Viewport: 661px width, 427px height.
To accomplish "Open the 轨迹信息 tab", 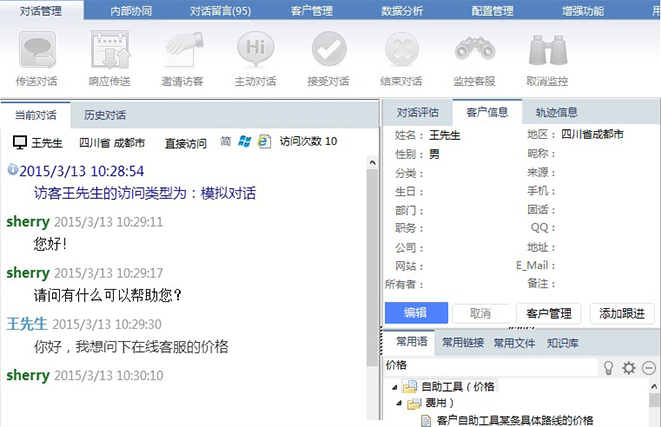I will coord(556,112).
